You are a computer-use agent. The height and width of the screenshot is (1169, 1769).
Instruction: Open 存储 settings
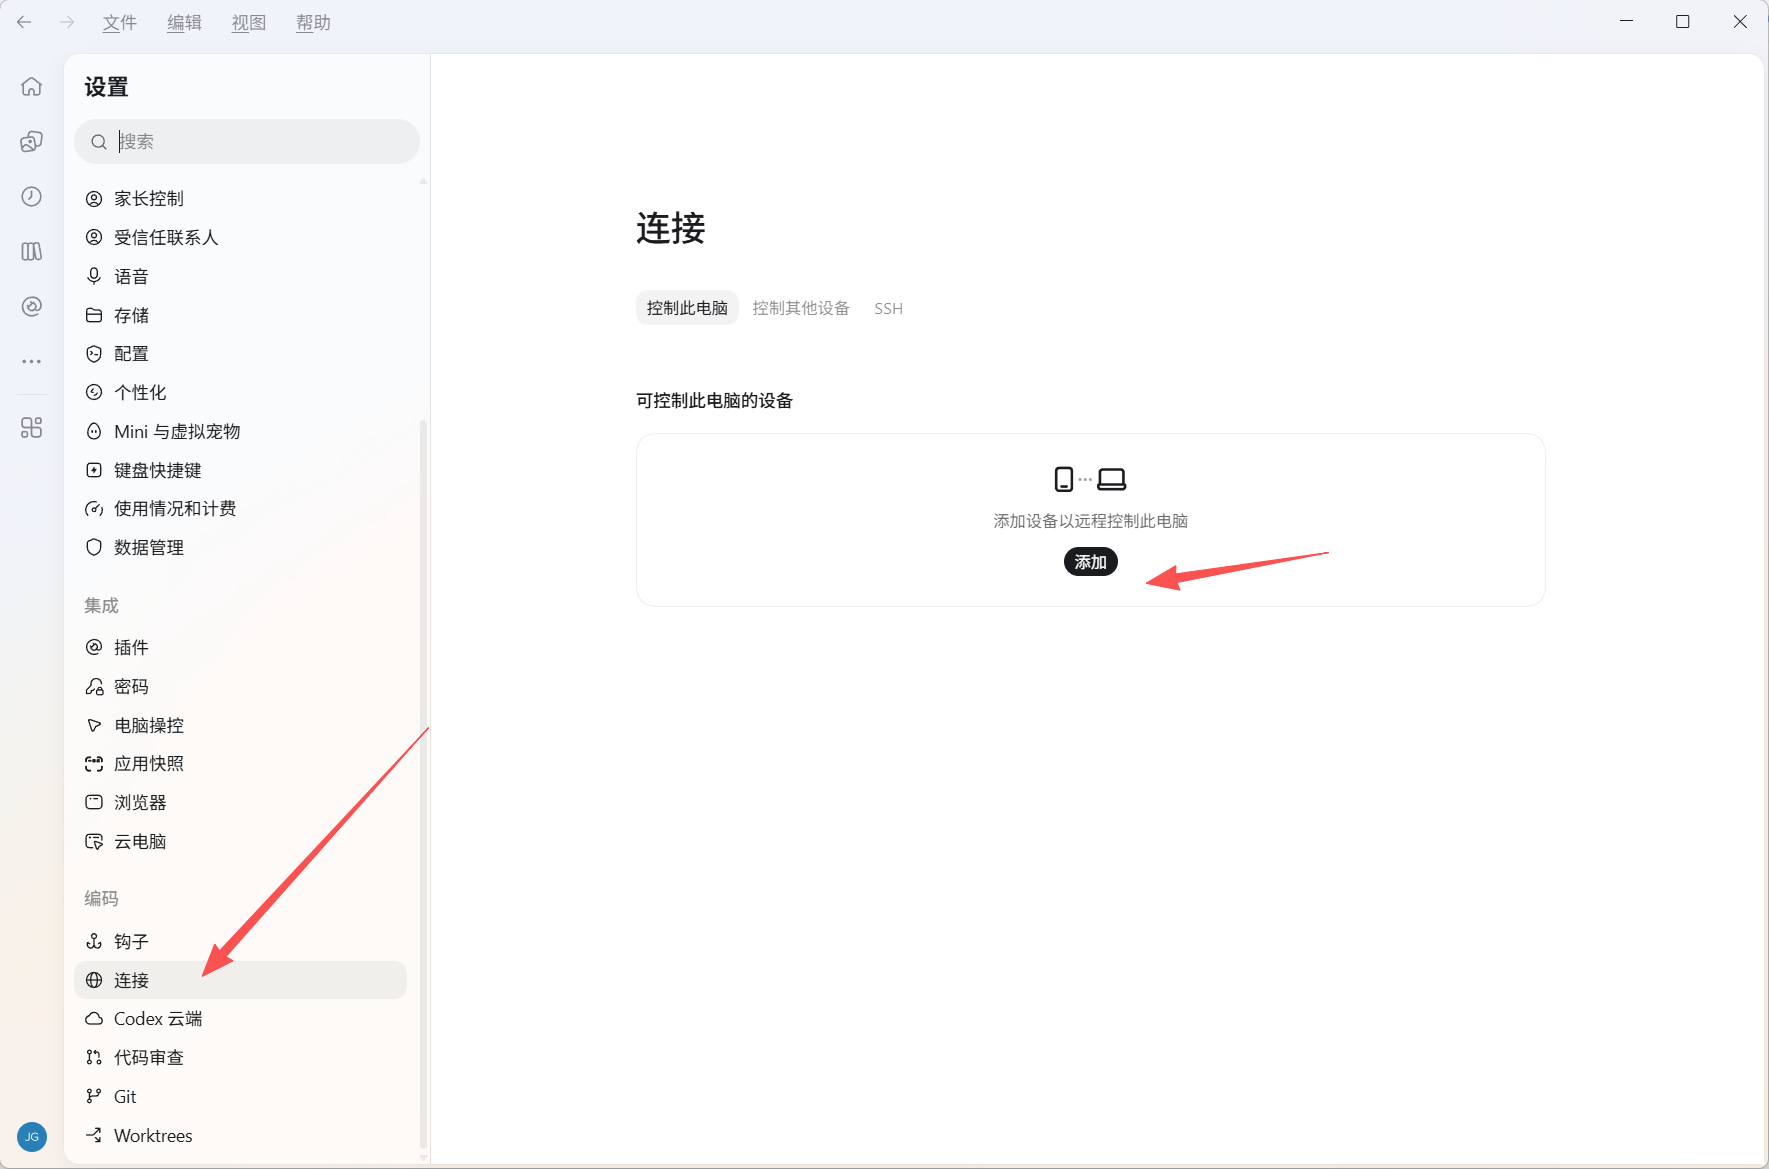(x=240, y=315)
